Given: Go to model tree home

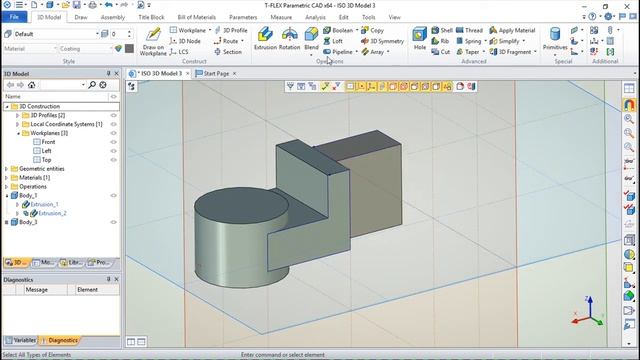Looking at the screenshot, I should (x=31, y=85).
